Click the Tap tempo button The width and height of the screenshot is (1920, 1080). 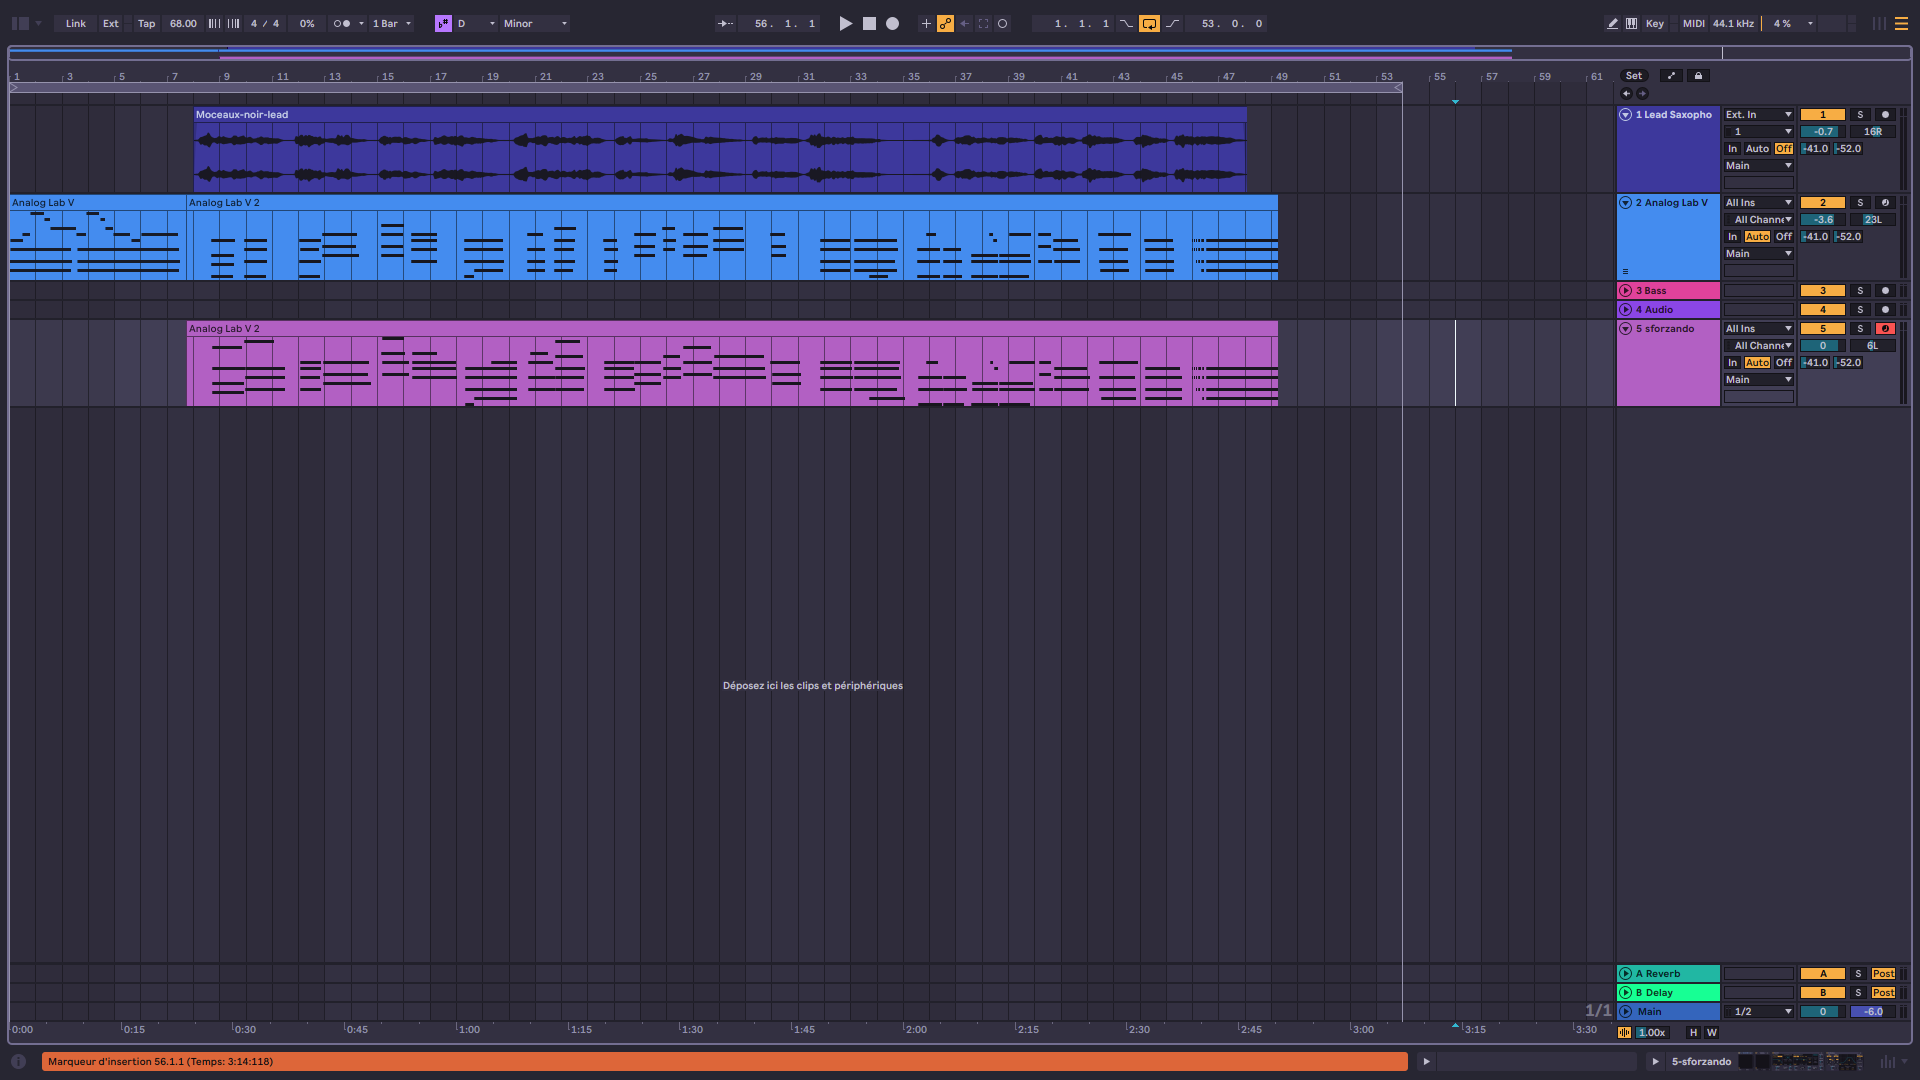pyautogui.click(x=146, y=23)
